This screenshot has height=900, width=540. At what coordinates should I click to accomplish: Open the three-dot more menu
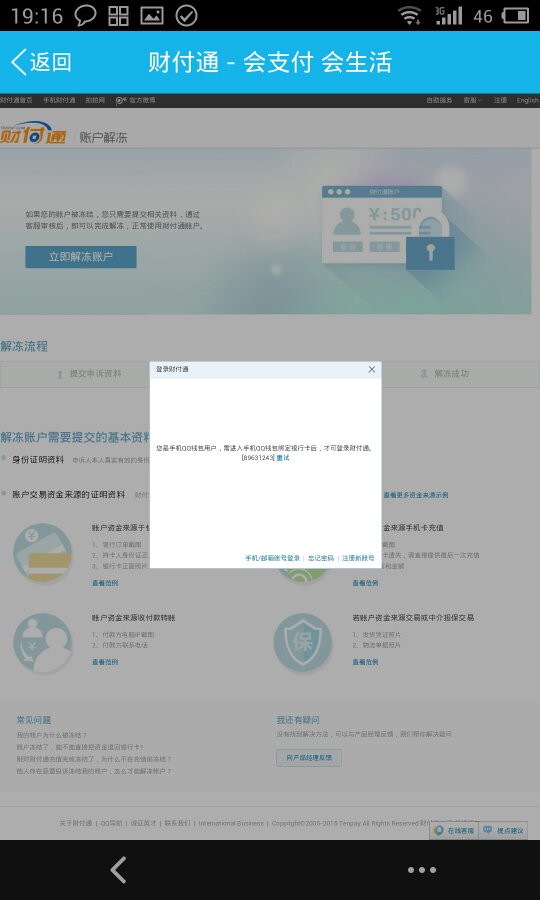point(422,870)
